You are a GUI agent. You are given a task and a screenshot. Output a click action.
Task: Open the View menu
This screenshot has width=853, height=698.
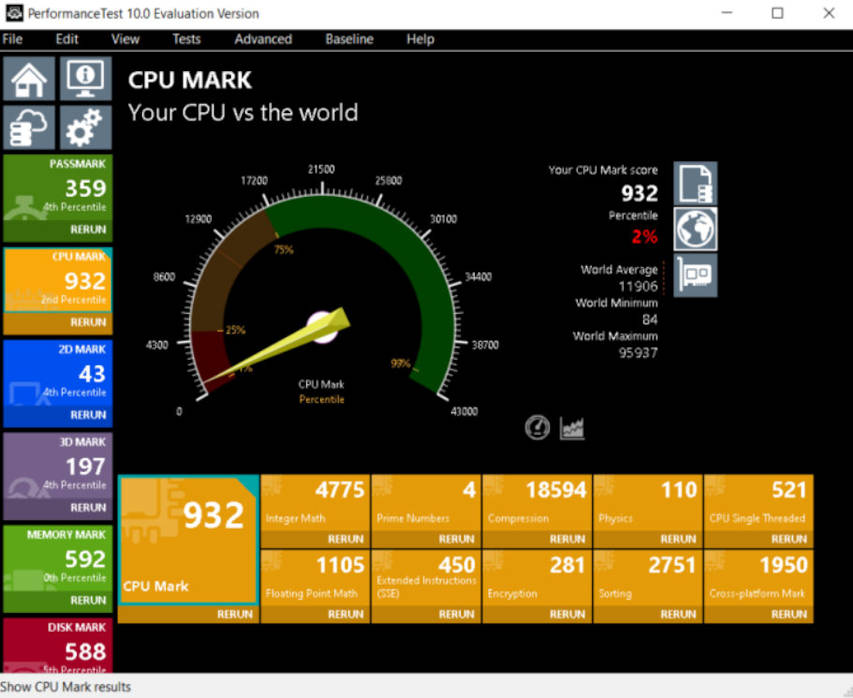[x=125, y=39]
